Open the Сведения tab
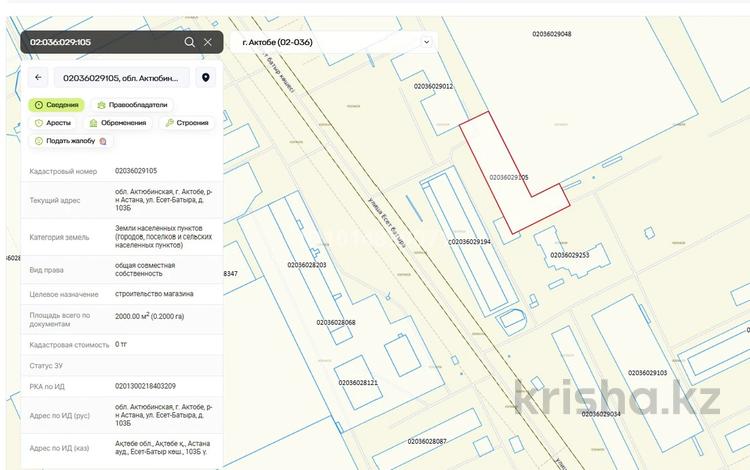 click(x=56, y=105)
